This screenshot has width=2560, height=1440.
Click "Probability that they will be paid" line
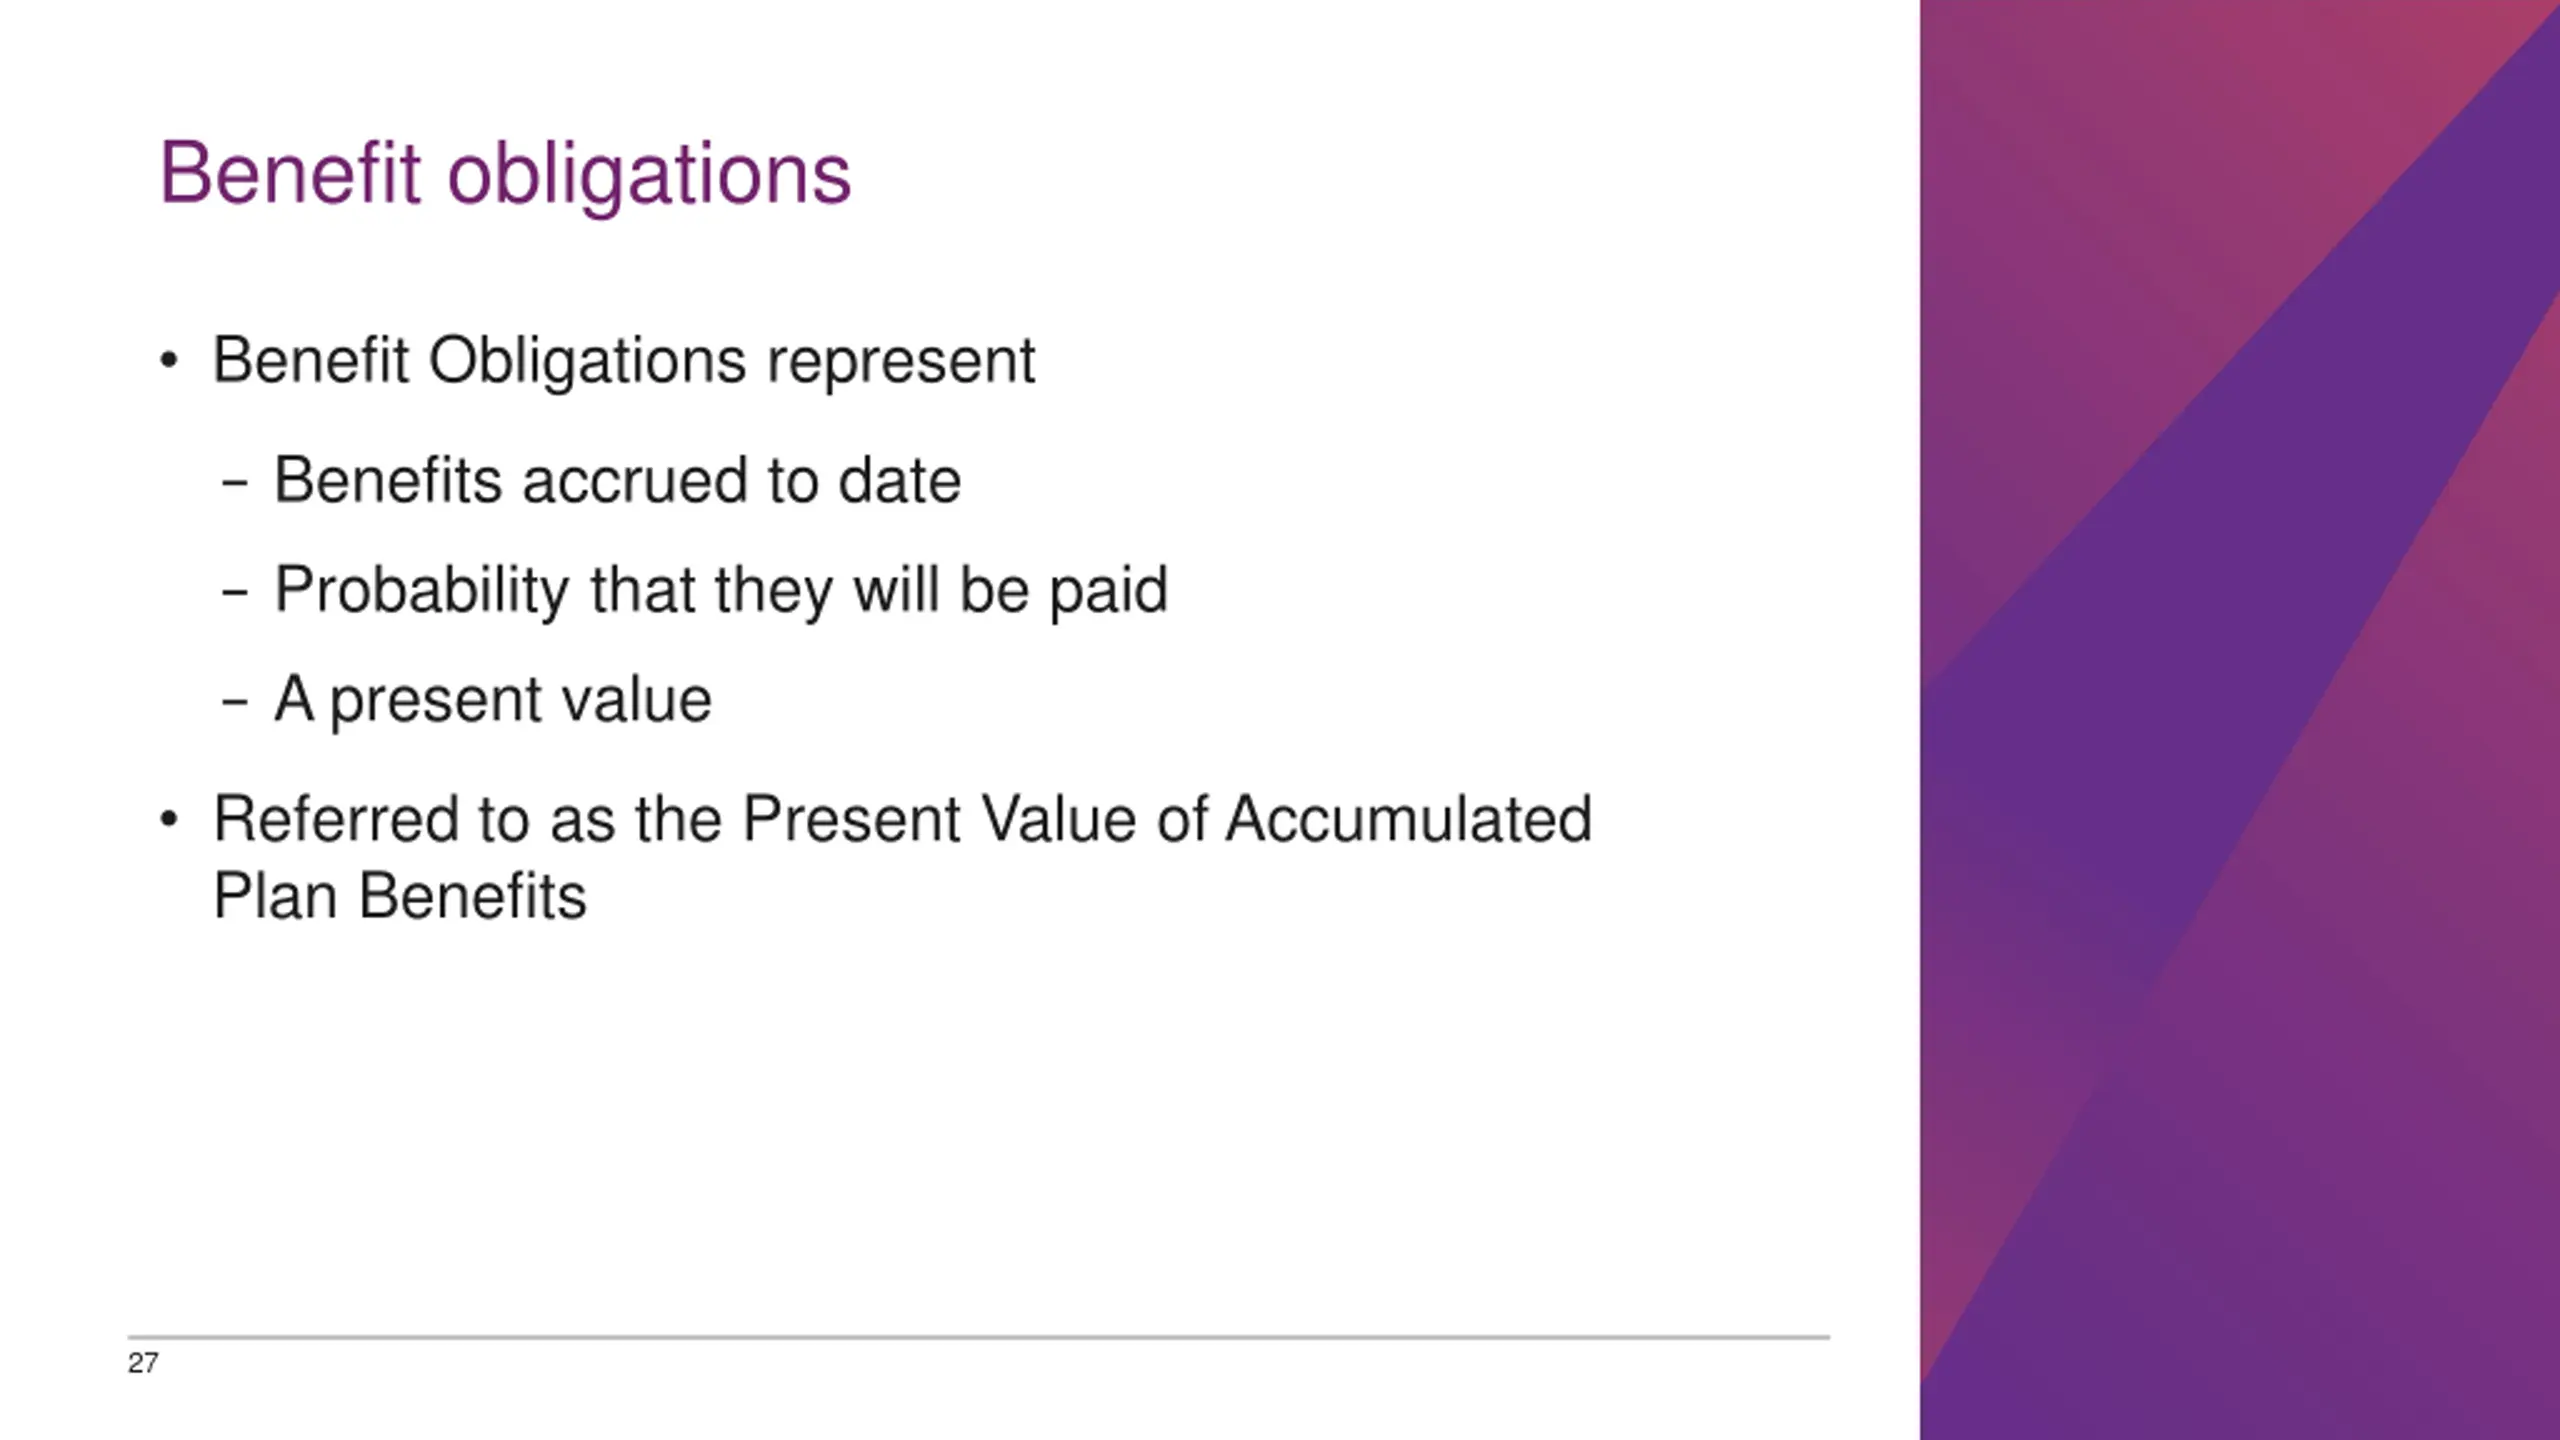pos(720,589)
